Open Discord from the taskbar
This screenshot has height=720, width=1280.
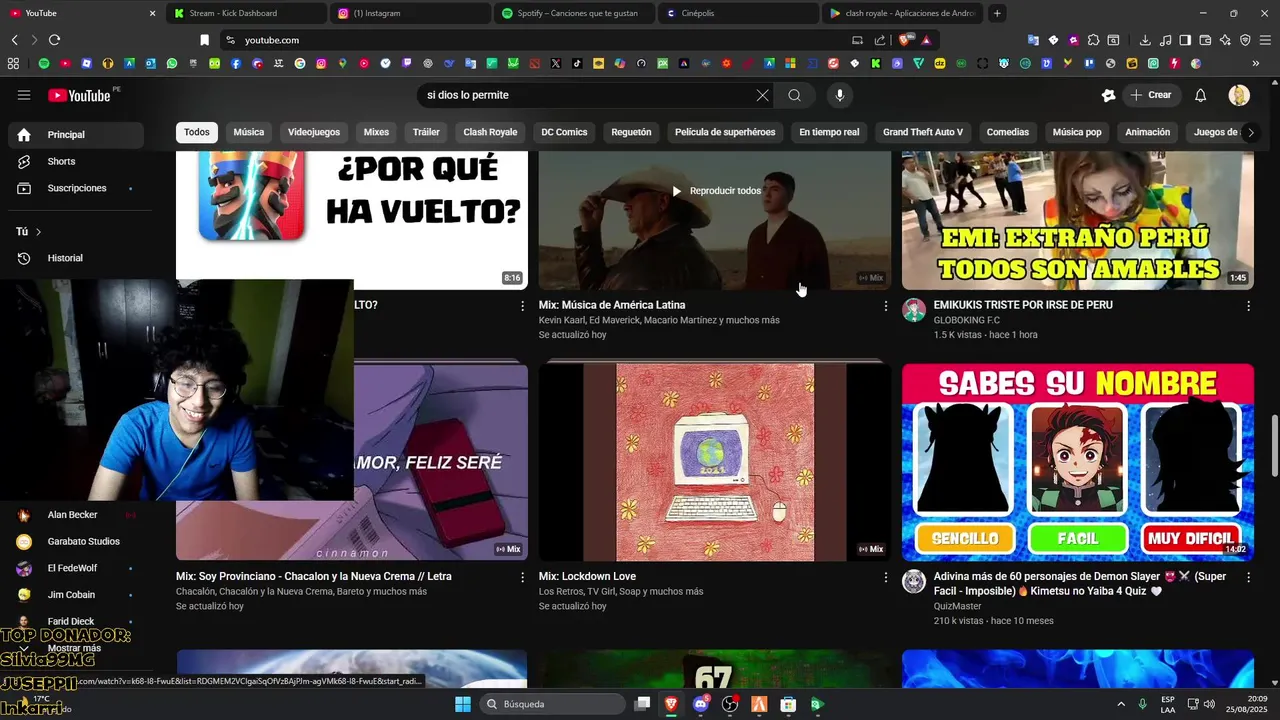(x=701, y=704)
